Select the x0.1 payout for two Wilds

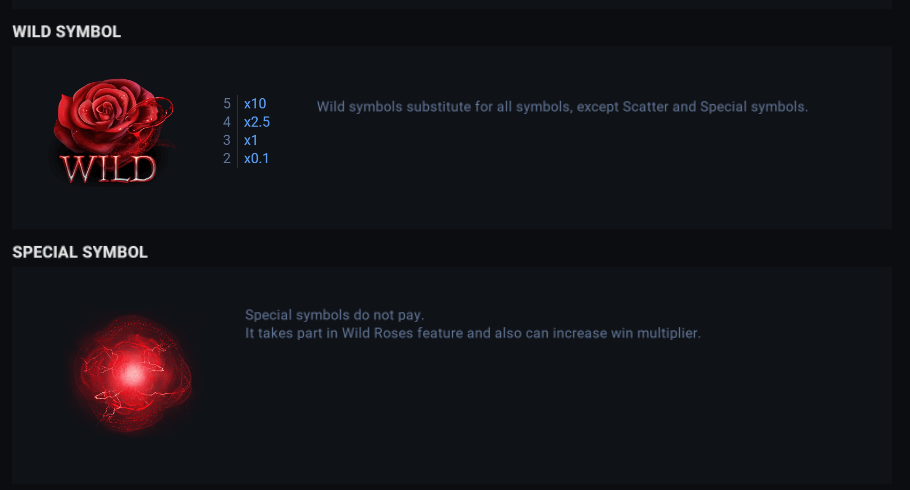[x=257, y=158]
